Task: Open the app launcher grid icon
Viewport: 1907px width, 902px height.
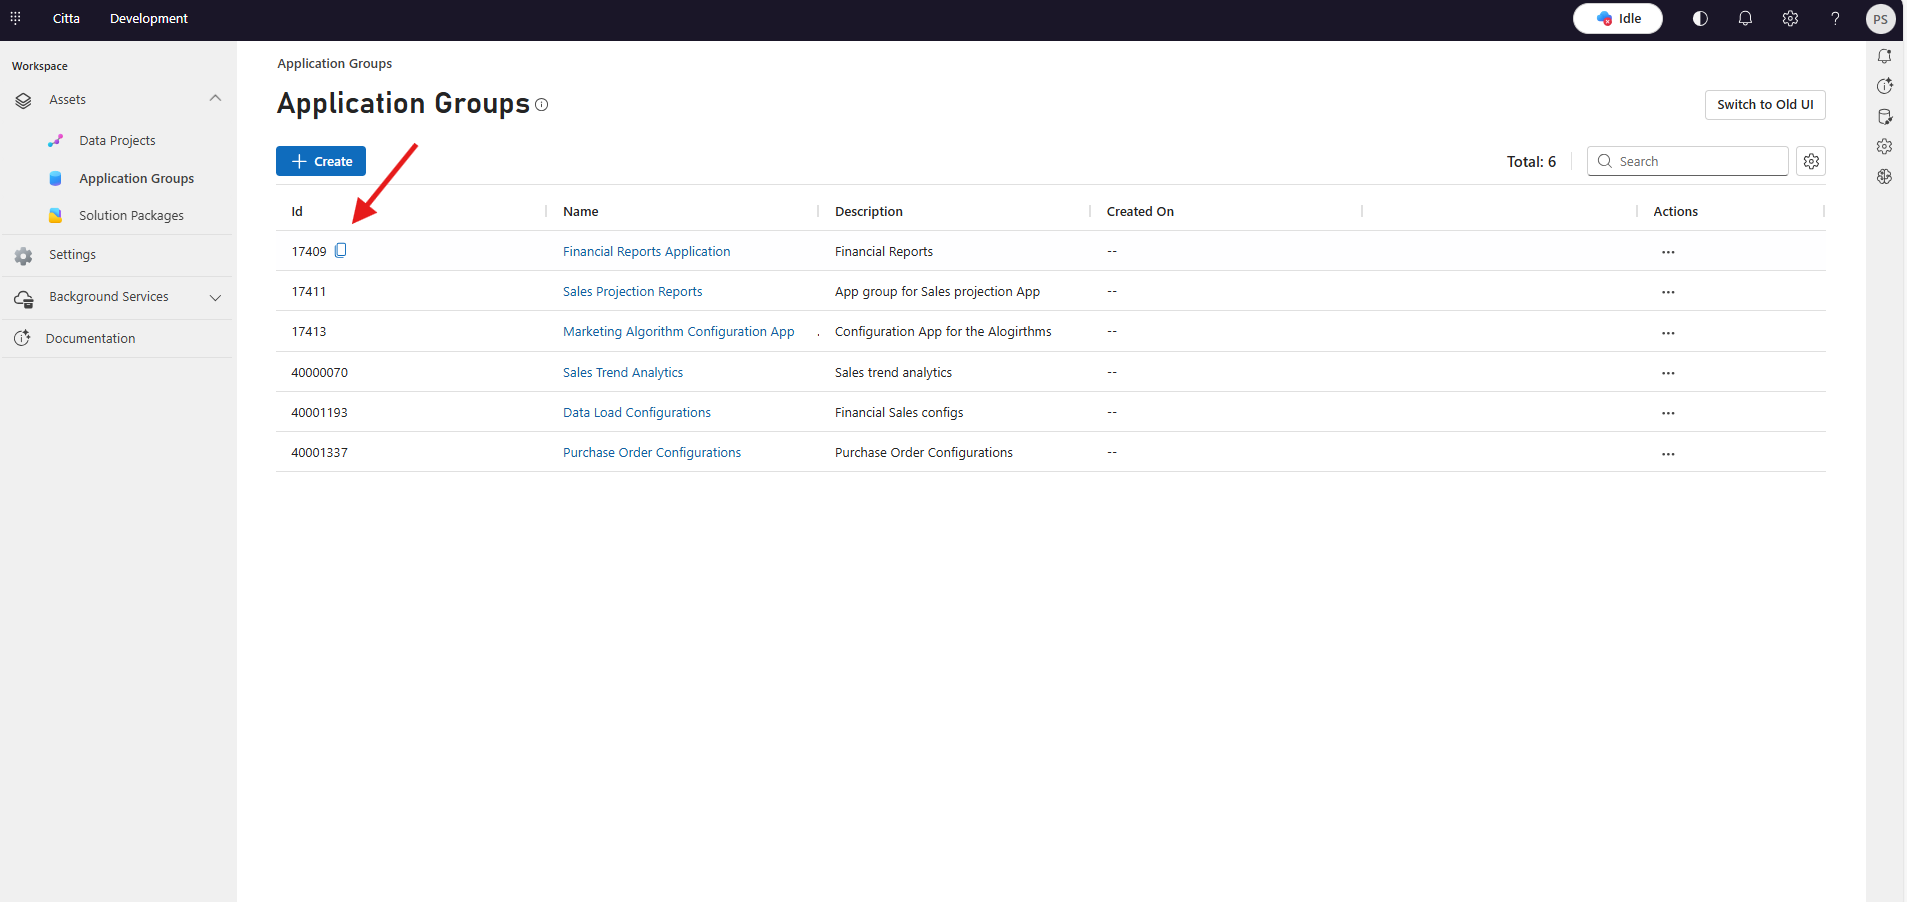Action: 15,18
